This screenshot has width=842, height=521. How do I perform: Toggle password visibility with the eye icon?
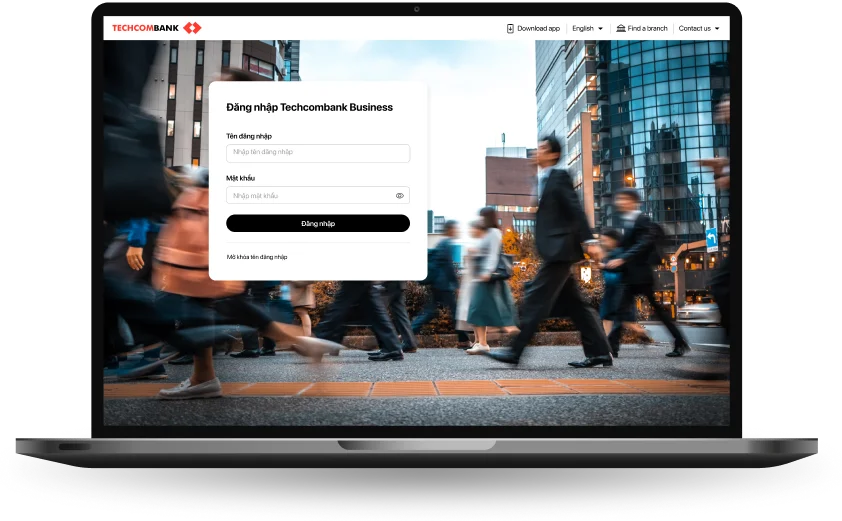coord(399,196)
